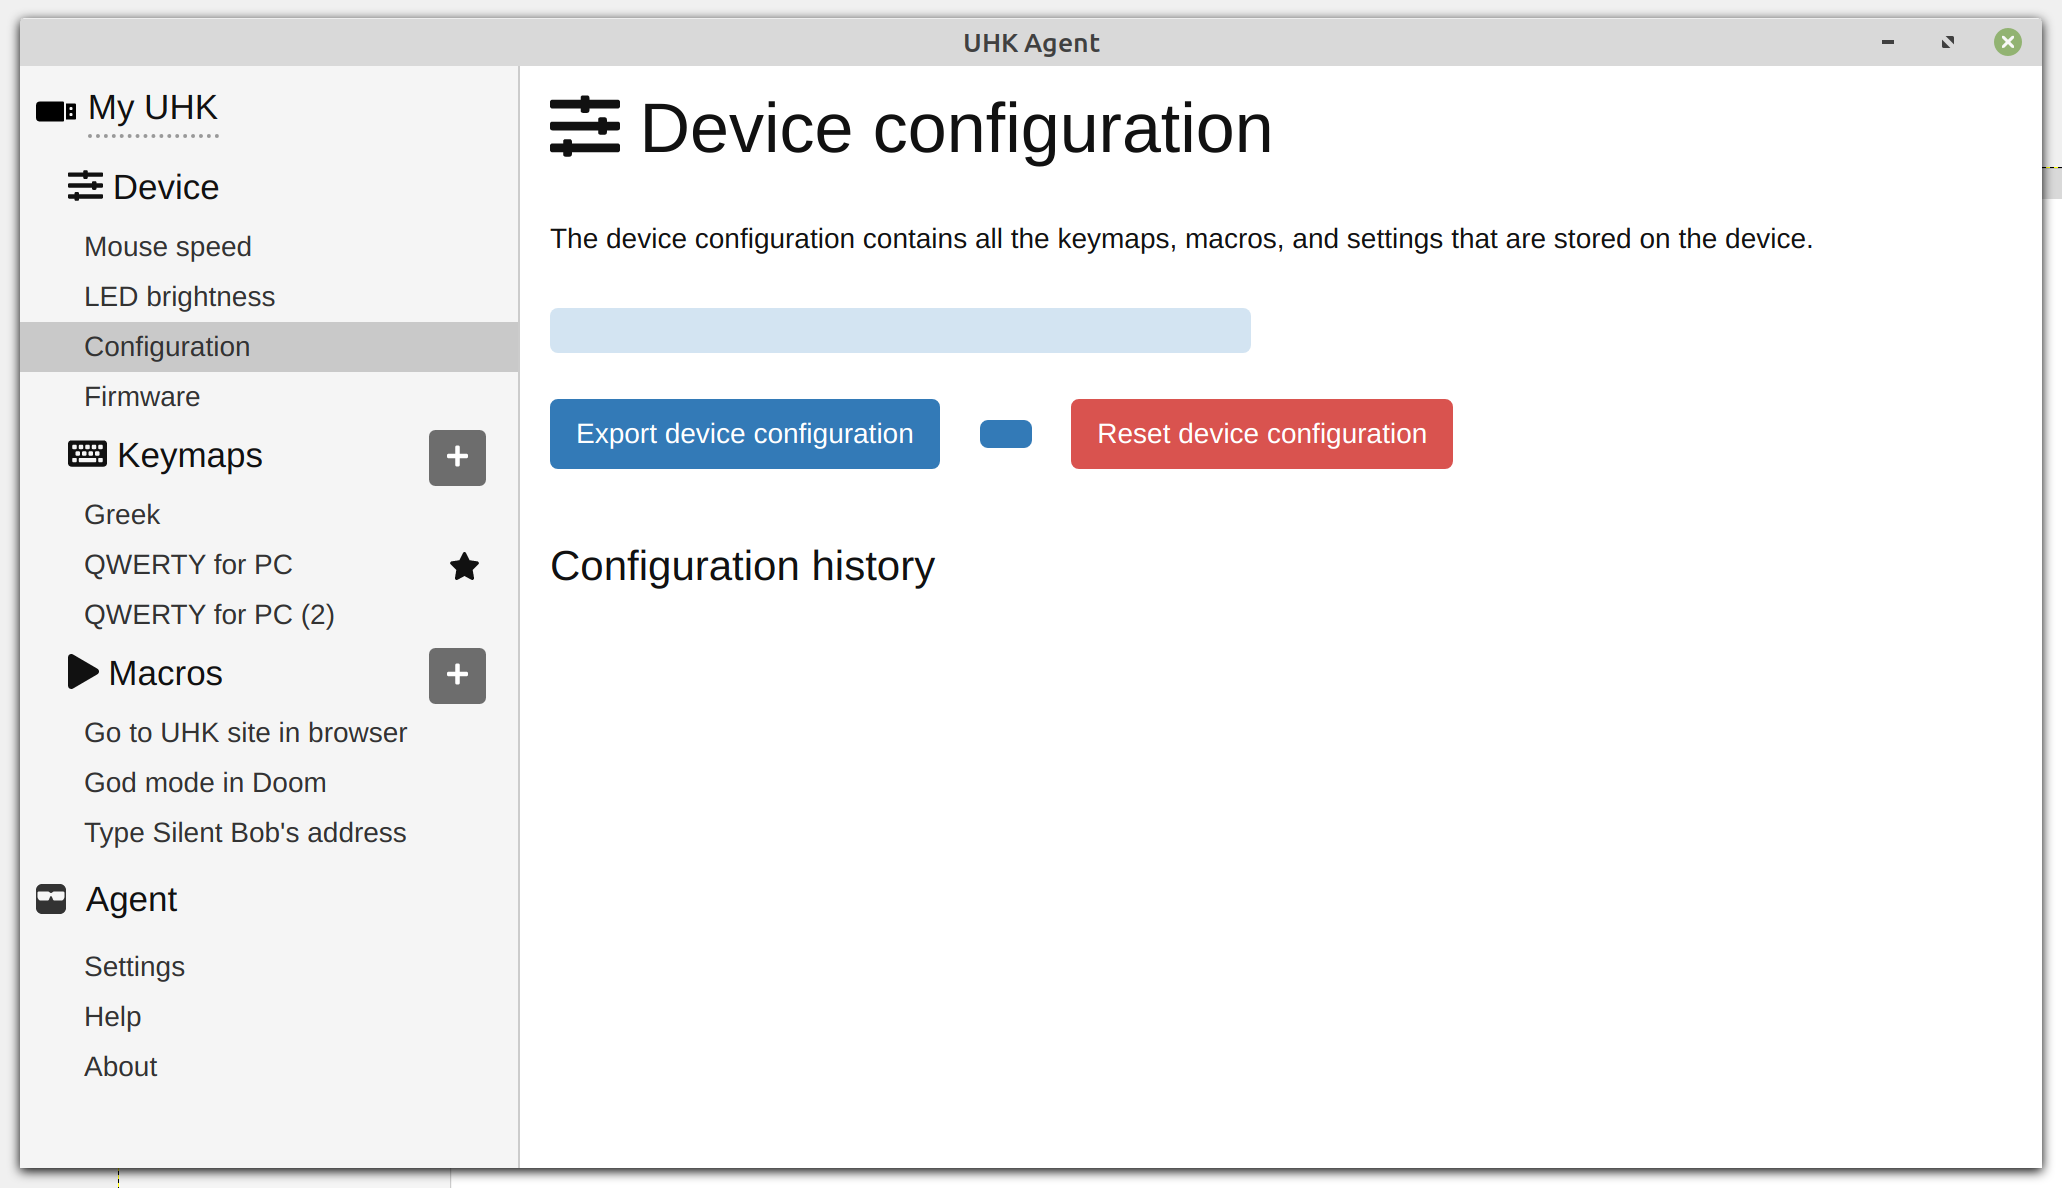Click the Agent icon in the sidebar
The image size is (2062, 1188).
point(50,899)
